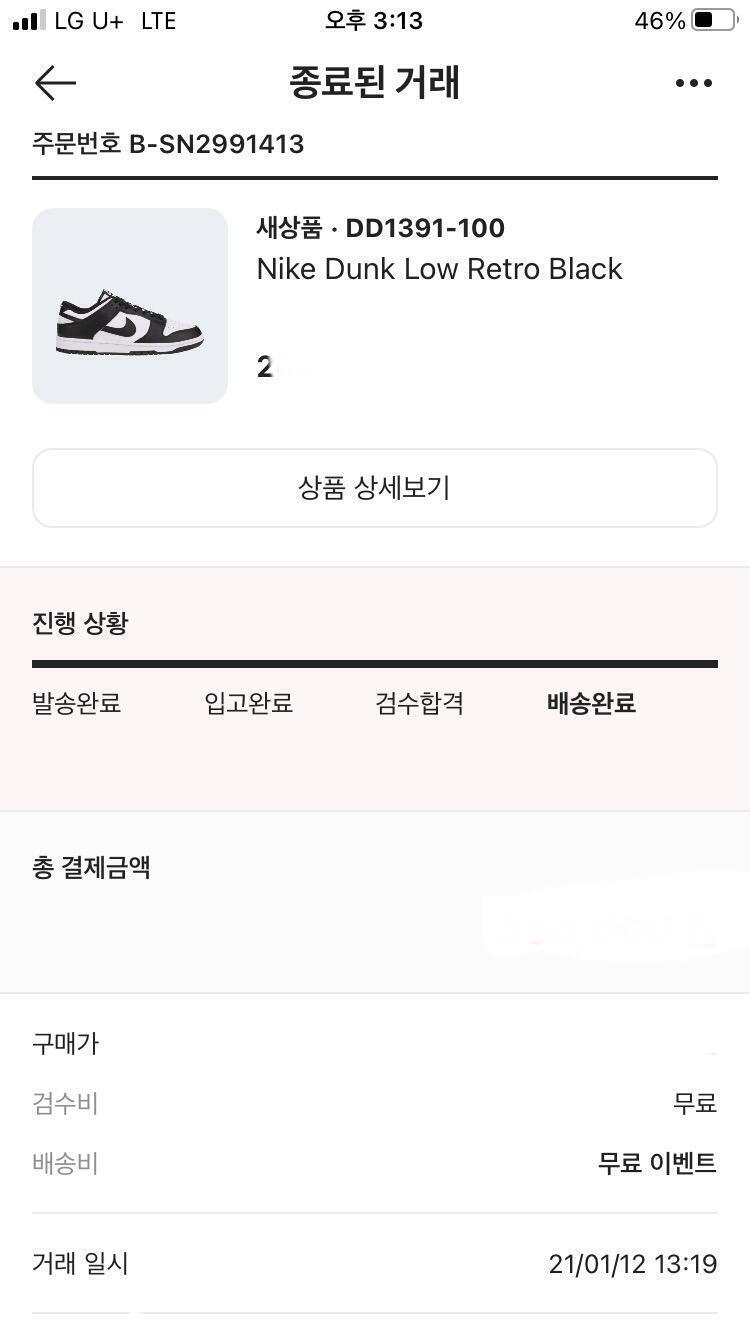Image resolution: width=750 pixels, height=1334 pixels.
Task: Tap the black progress status bar
Action: (375, 664)
